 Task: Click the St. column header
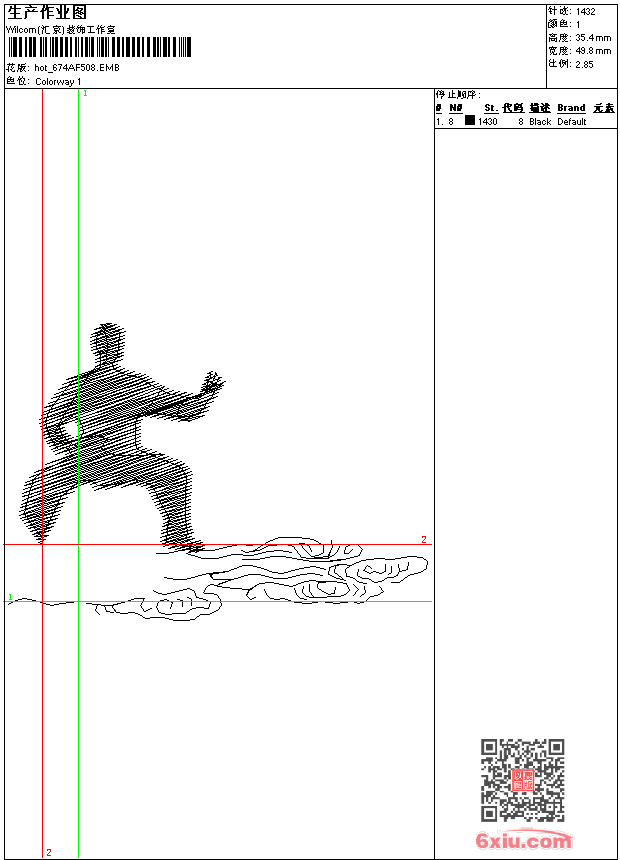coord(491,108)
